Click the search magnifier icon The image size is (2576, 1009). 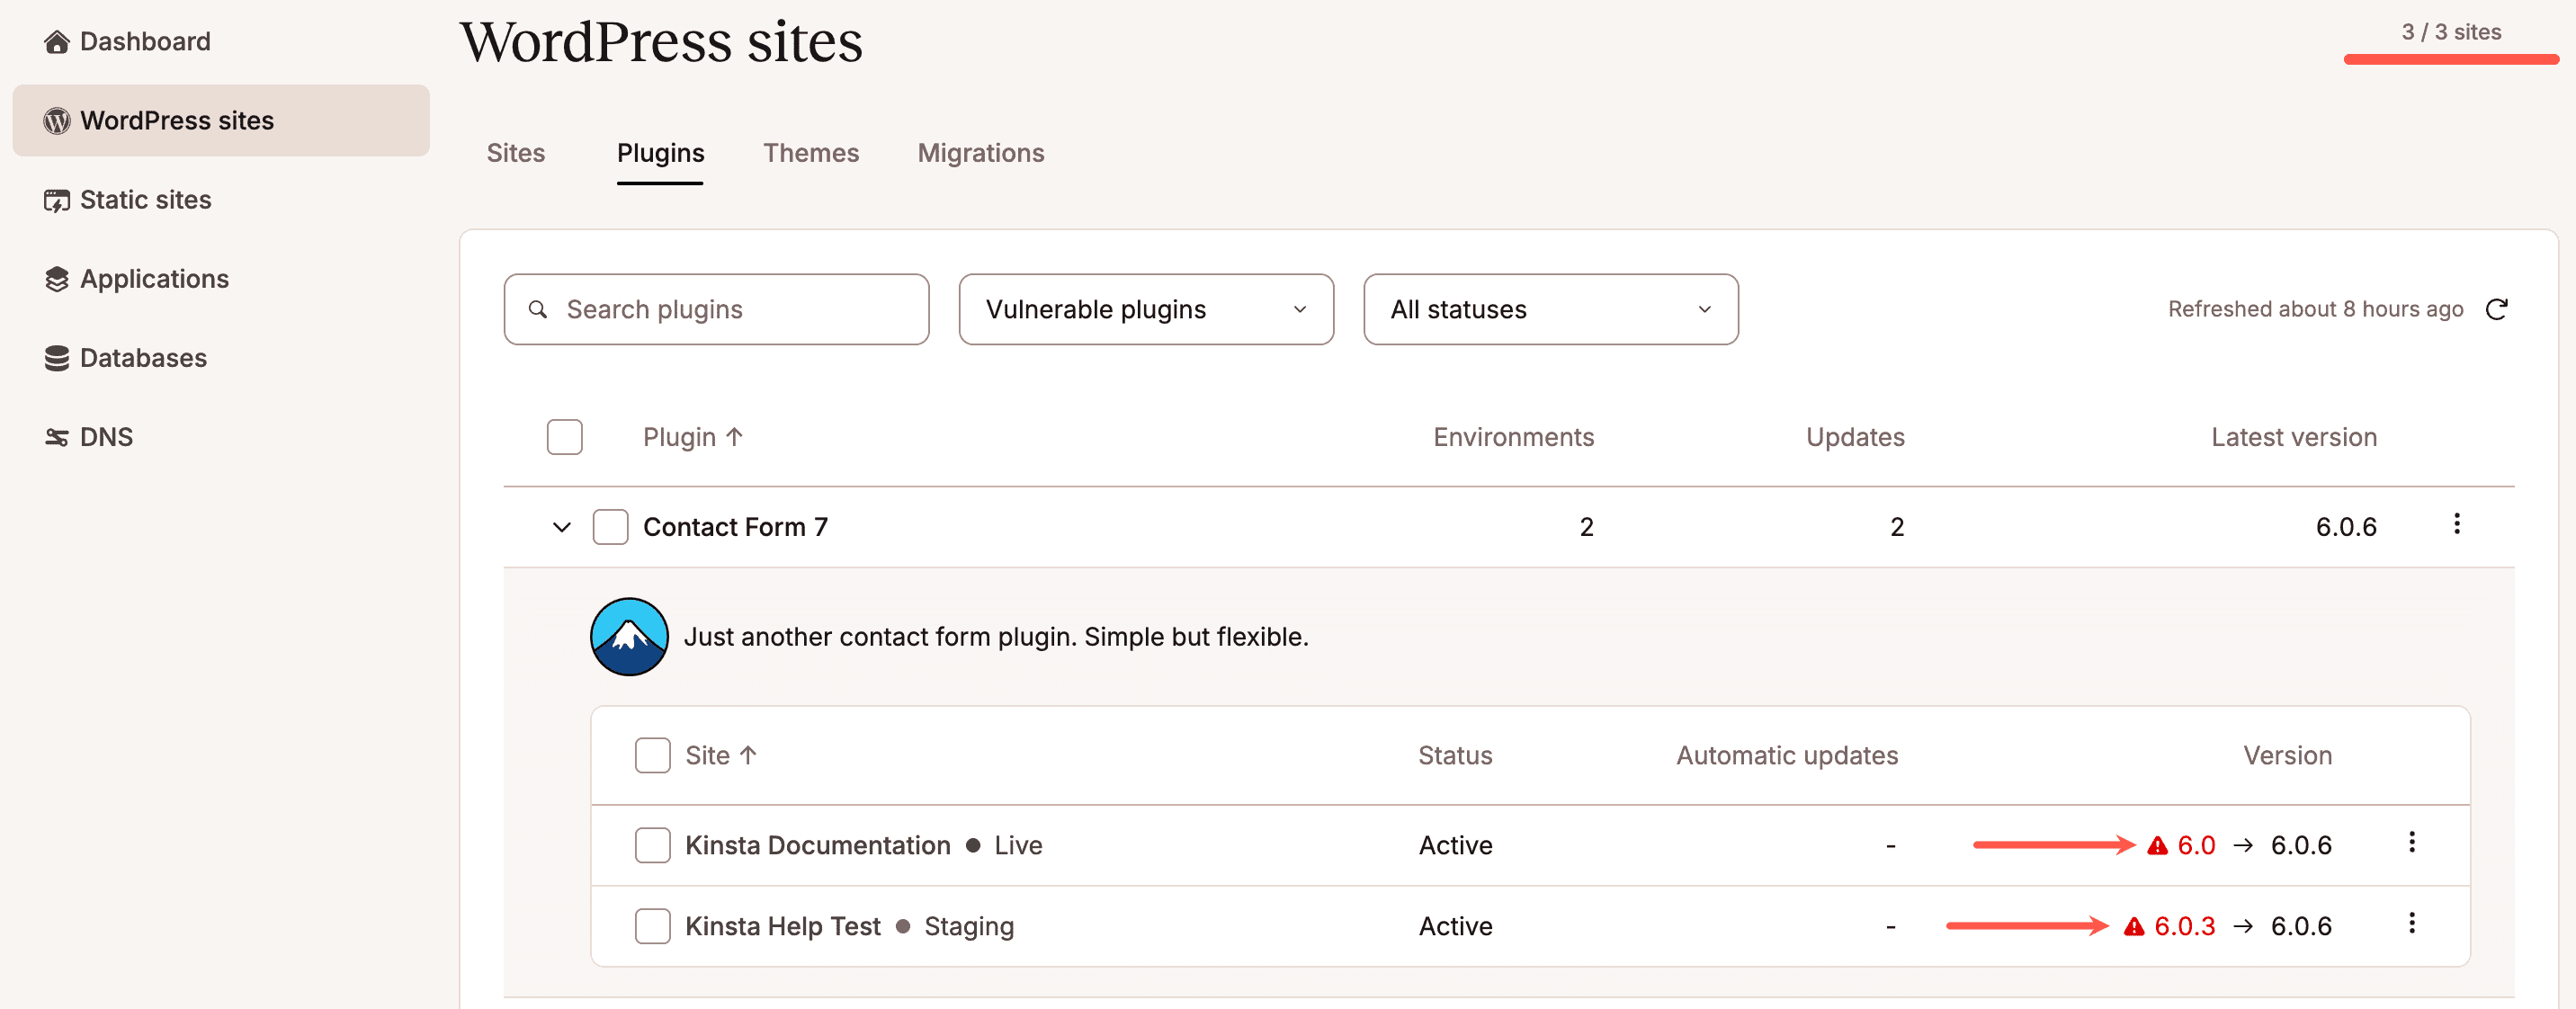point(538,309)
